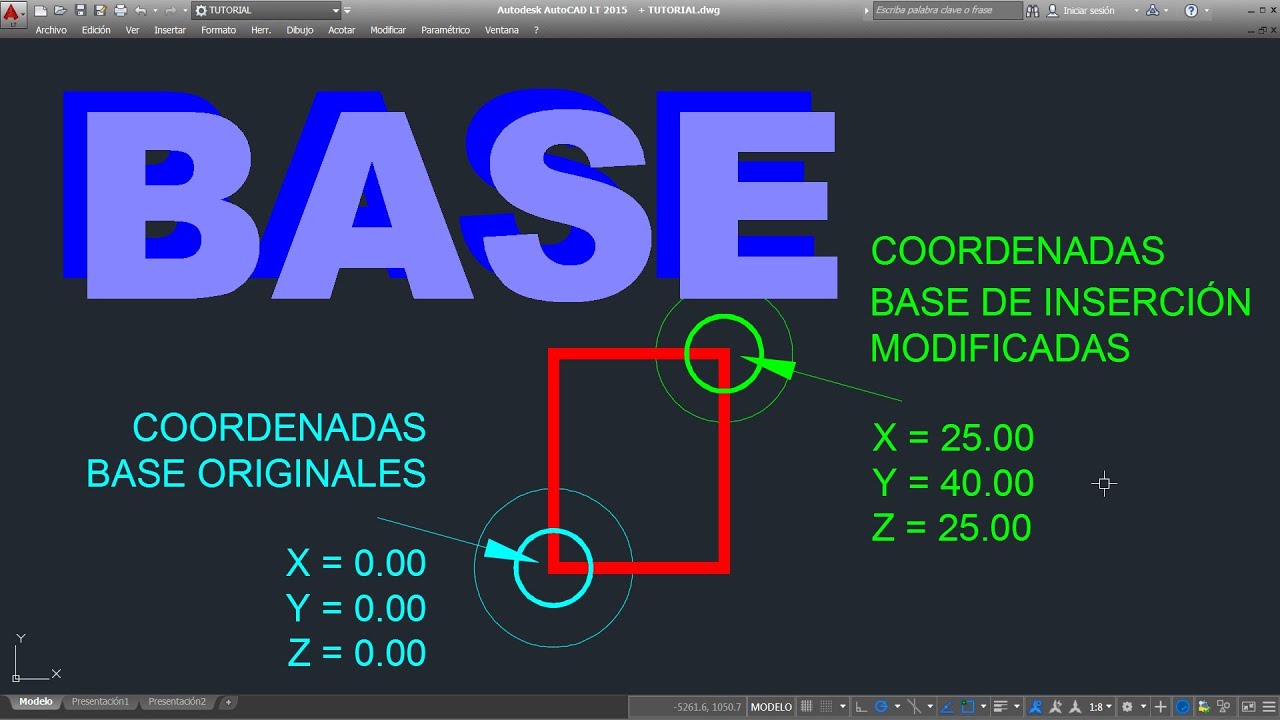Screen dimensions: 1280x720
Task: Click the 'Escriba palabra clave o frase' search field
Action: click(947, 10)
